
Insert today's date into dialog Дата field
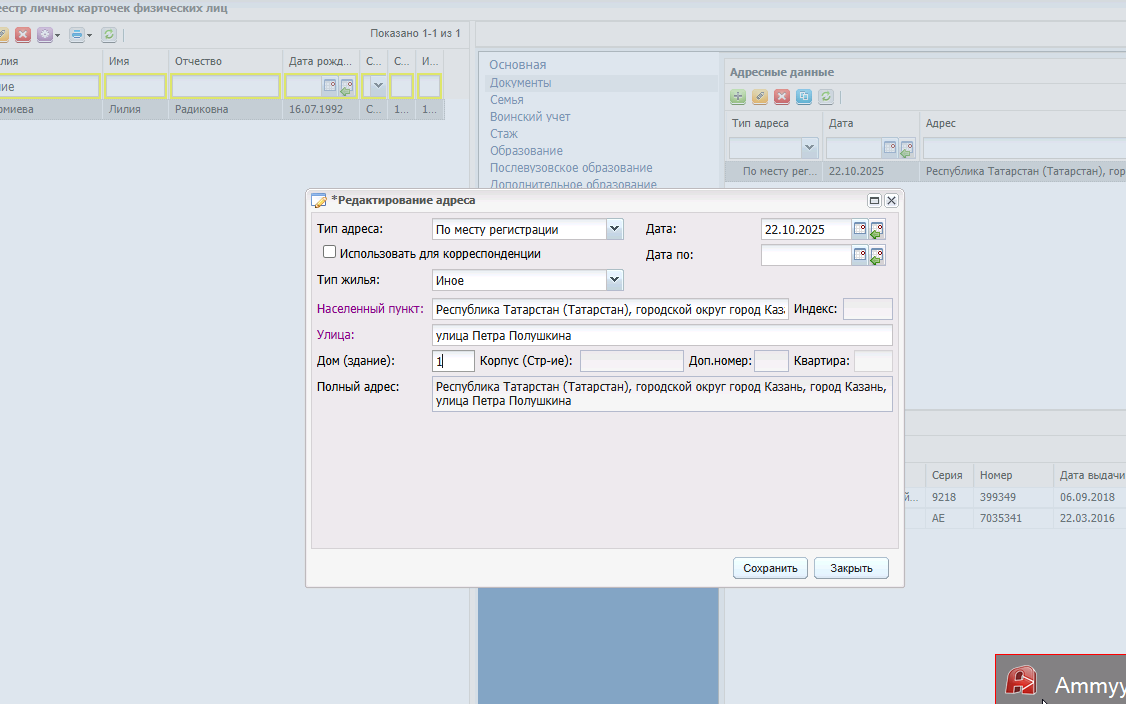[x=877, y=230]
